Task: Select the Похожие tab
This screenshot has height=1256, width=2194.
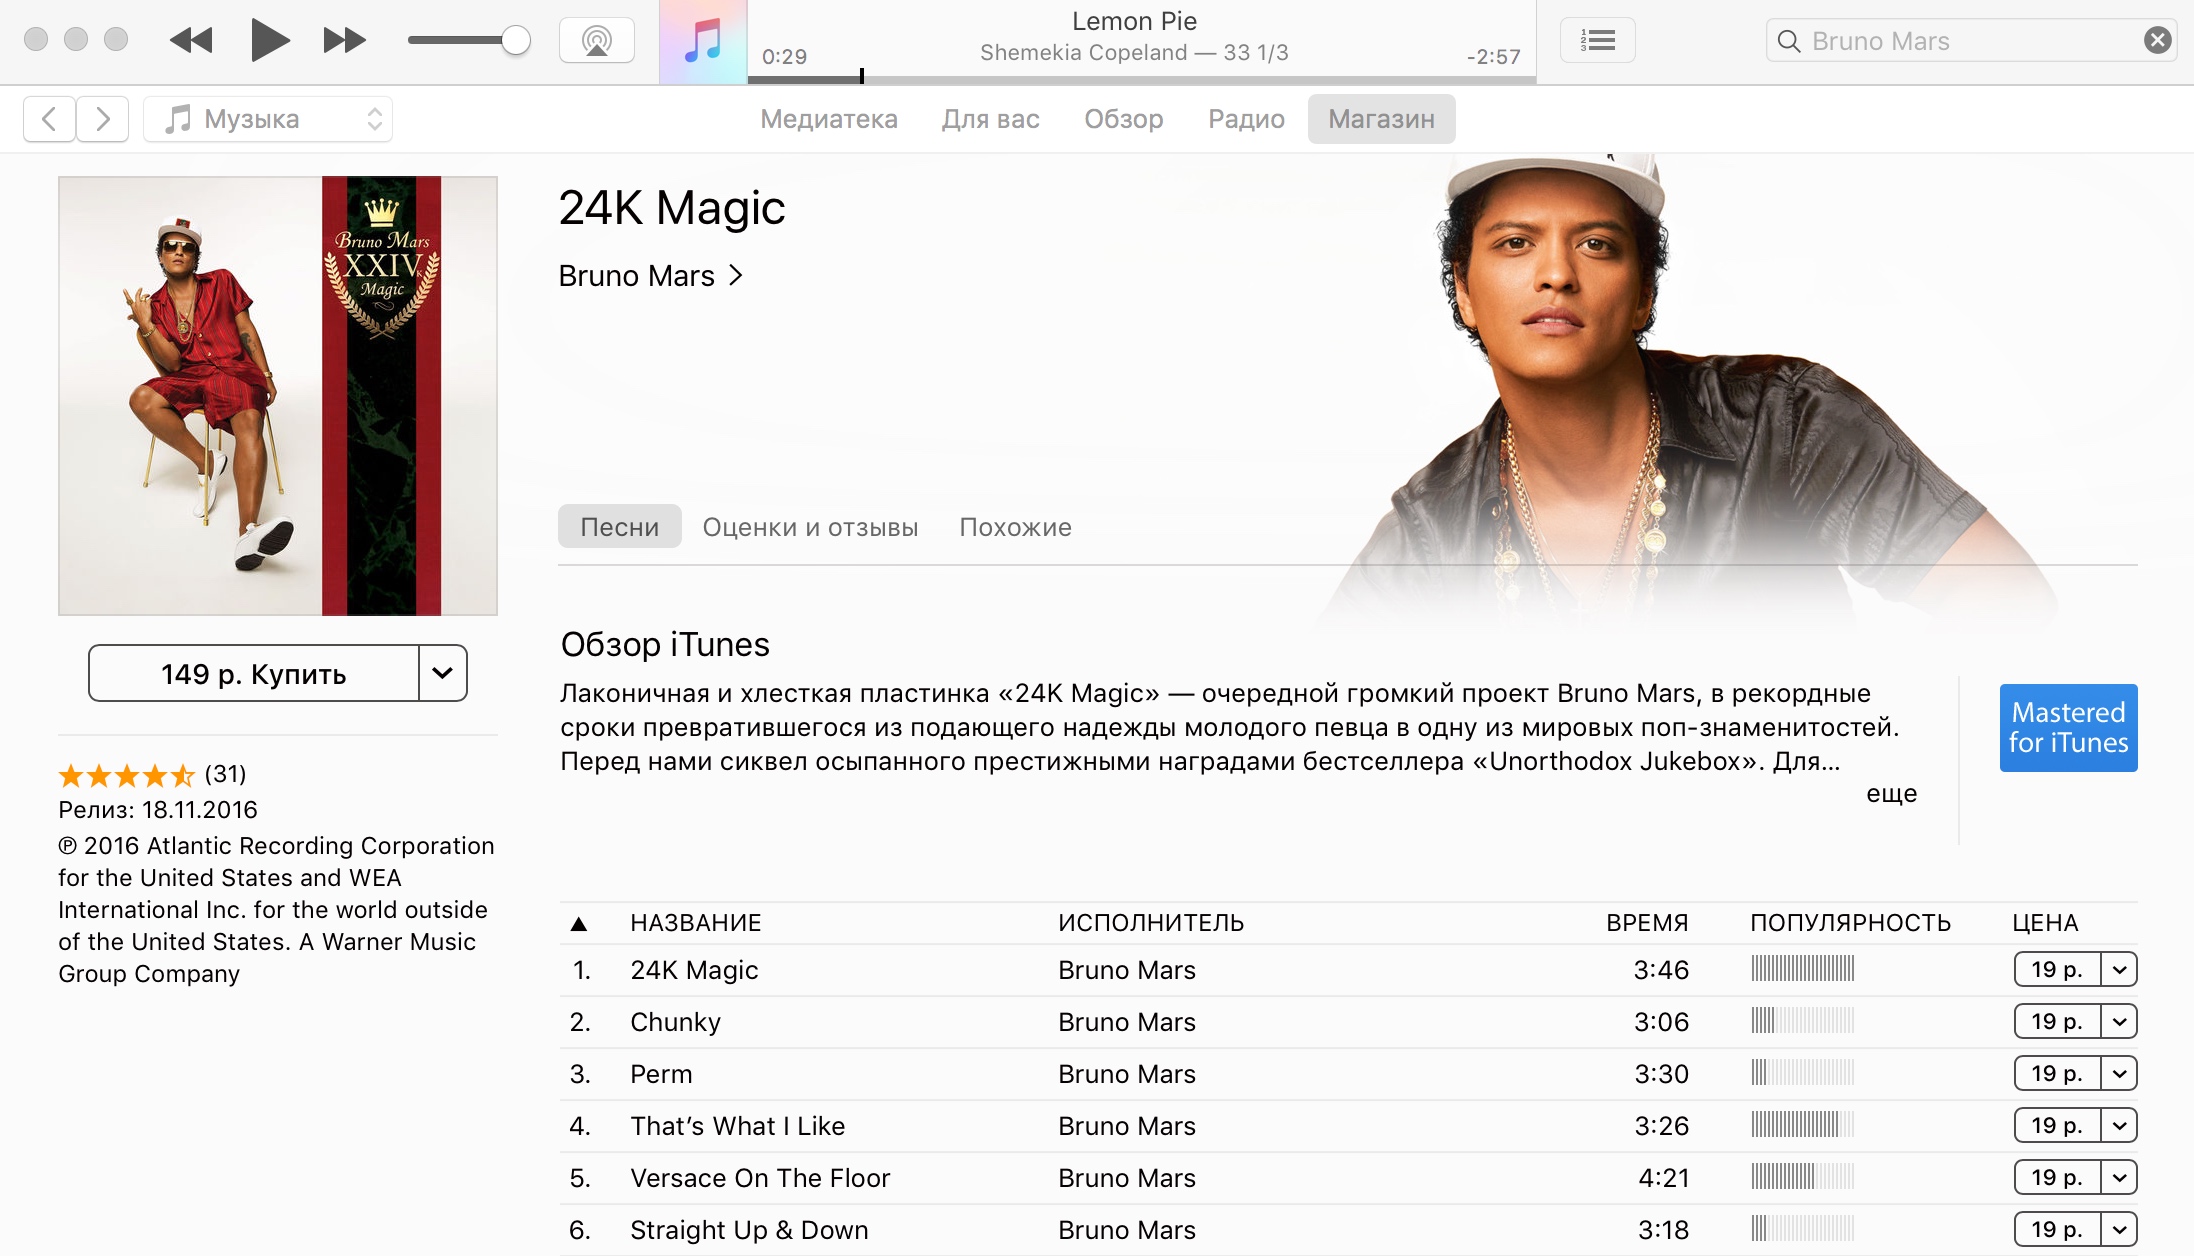Action: [1015, 527]
